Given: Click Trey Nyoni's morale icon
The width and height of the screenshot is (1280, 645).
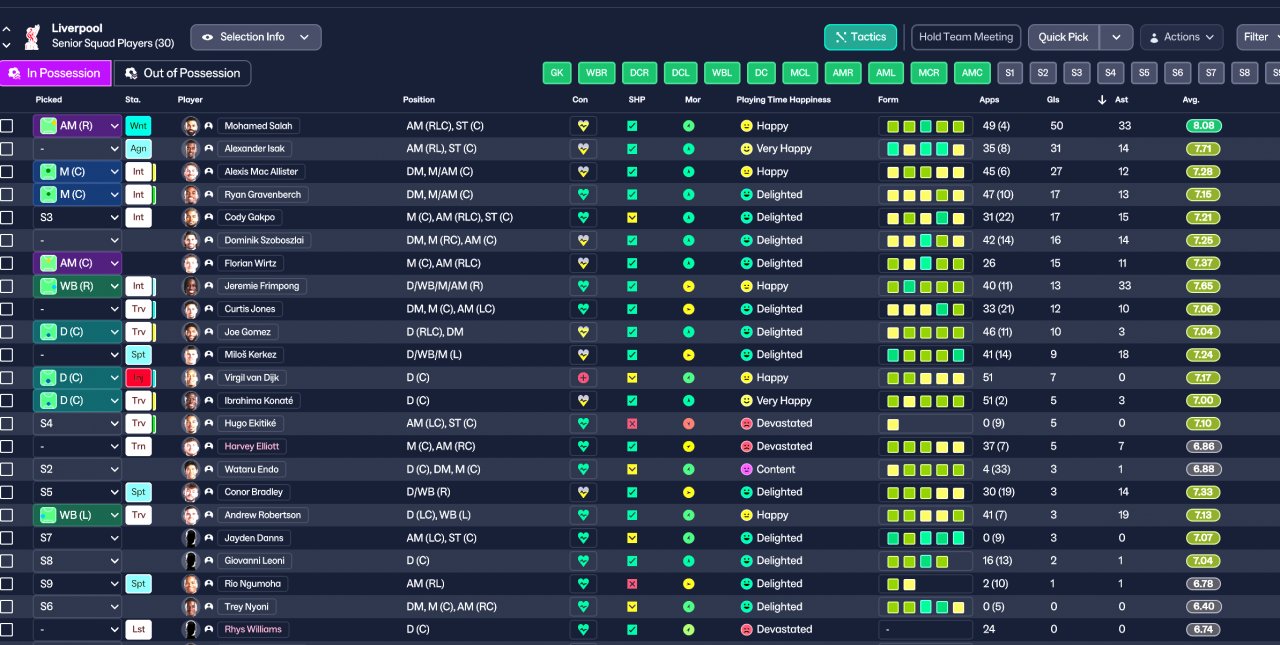Looking at the screenshot, I should point(689,606).
